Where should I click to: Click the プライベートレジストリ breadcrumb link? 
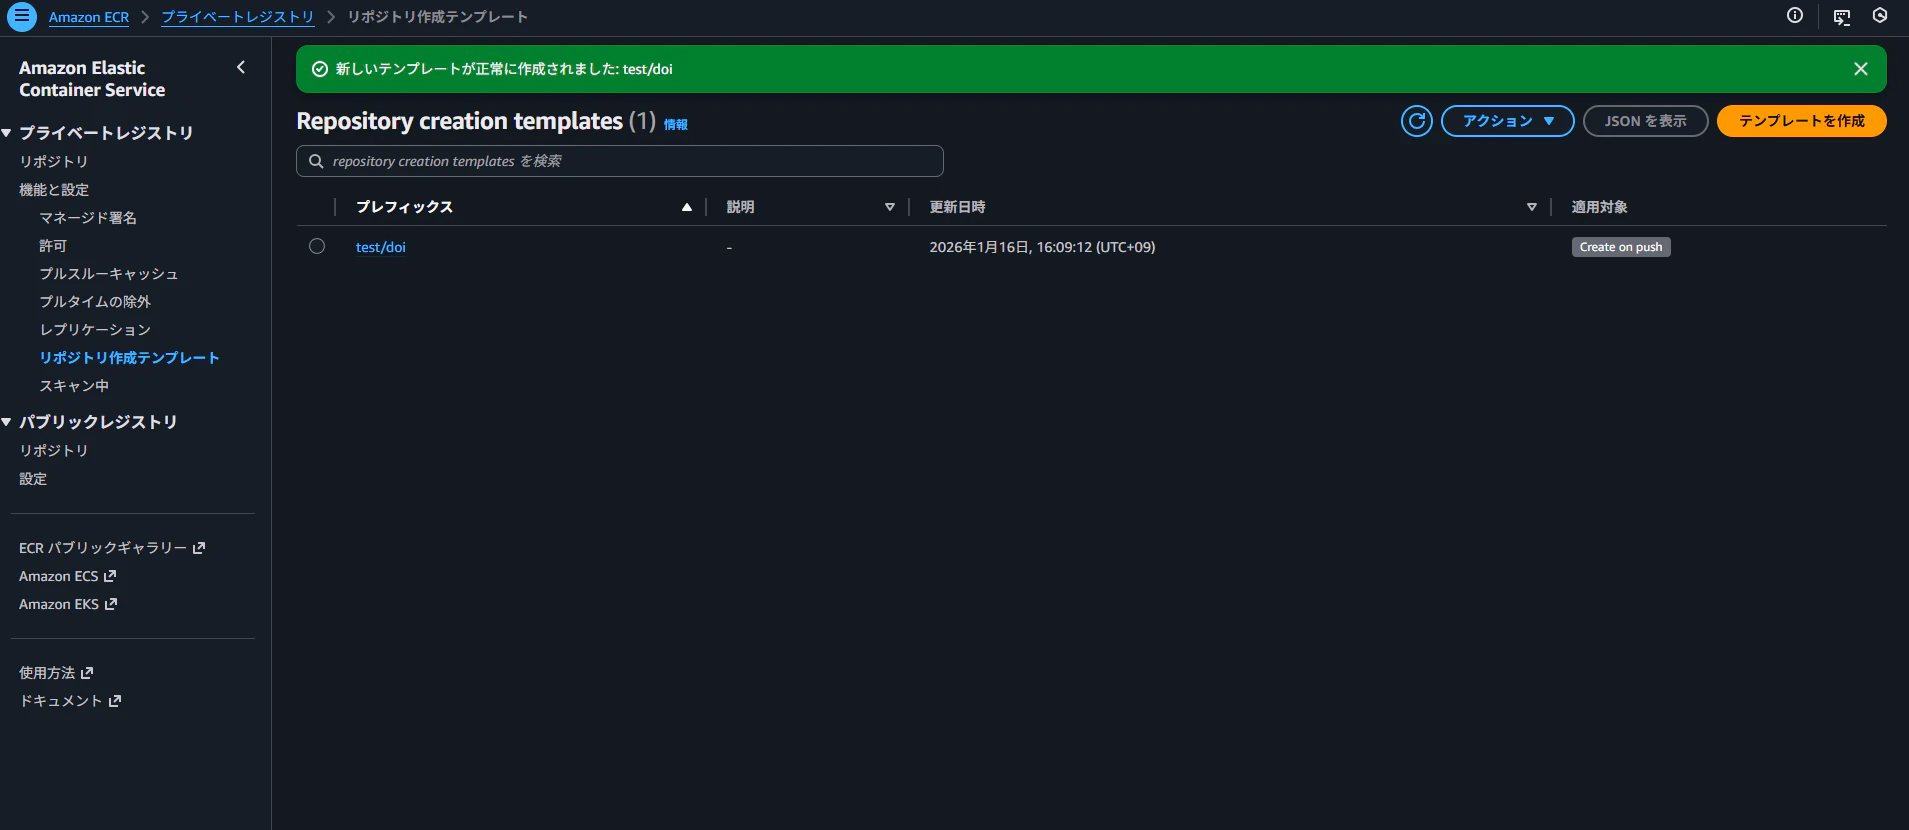point(238,17)
